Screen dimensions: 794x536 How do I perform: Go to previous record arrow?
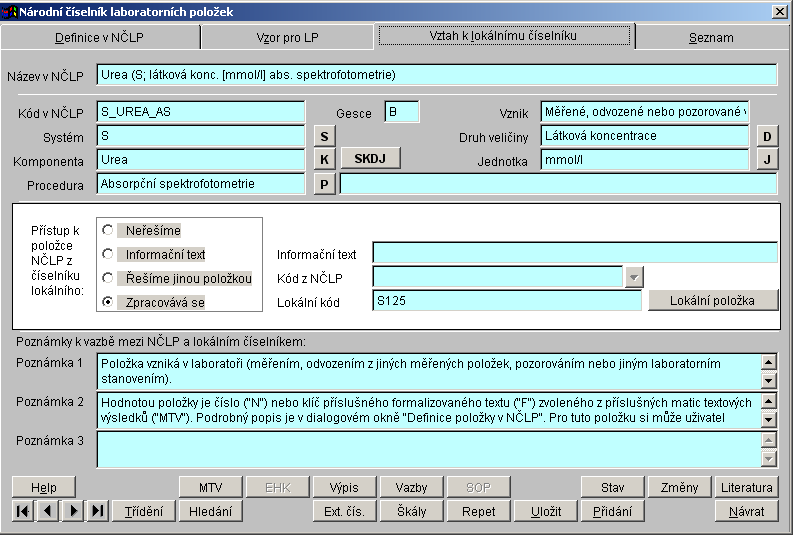pos(47,511)
